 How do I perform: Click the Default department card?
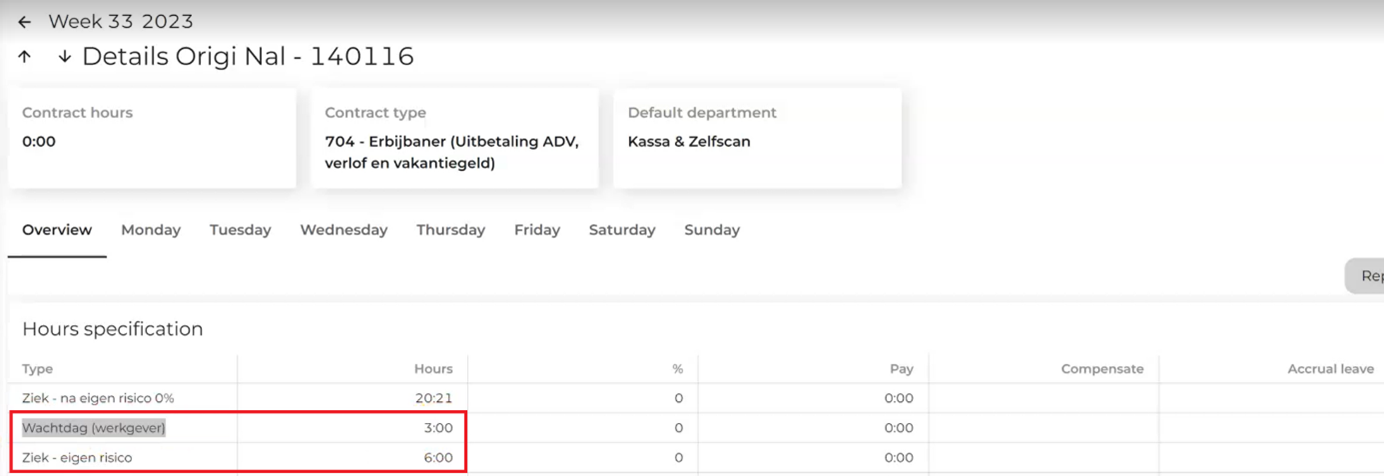pyautogui.click(x=757, y=138)
